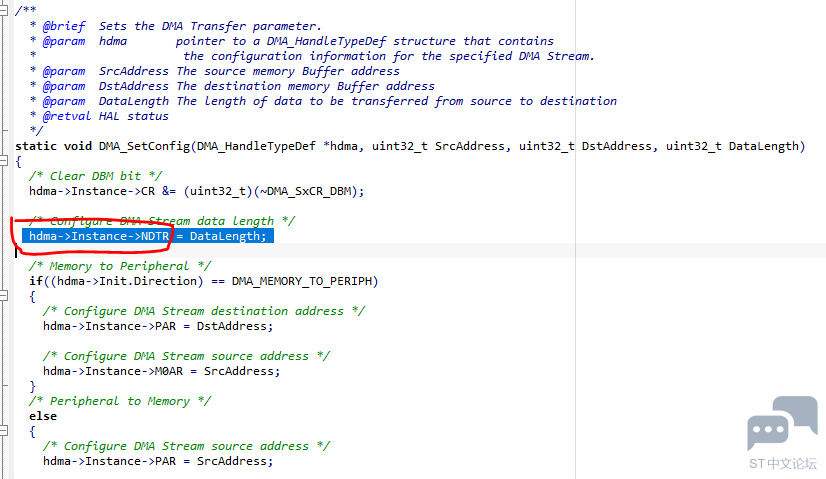Screen dimensions: 826x479
Task: Click the '@param hdma' comment line
Action: (x=292, y=41)
